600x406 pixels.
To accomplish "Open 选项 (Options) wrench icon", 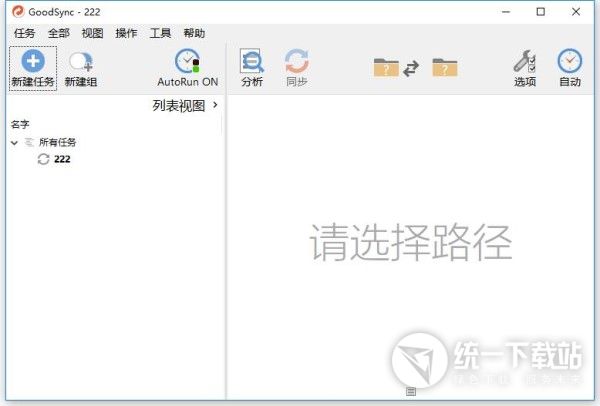I will (x=524, y=61).
